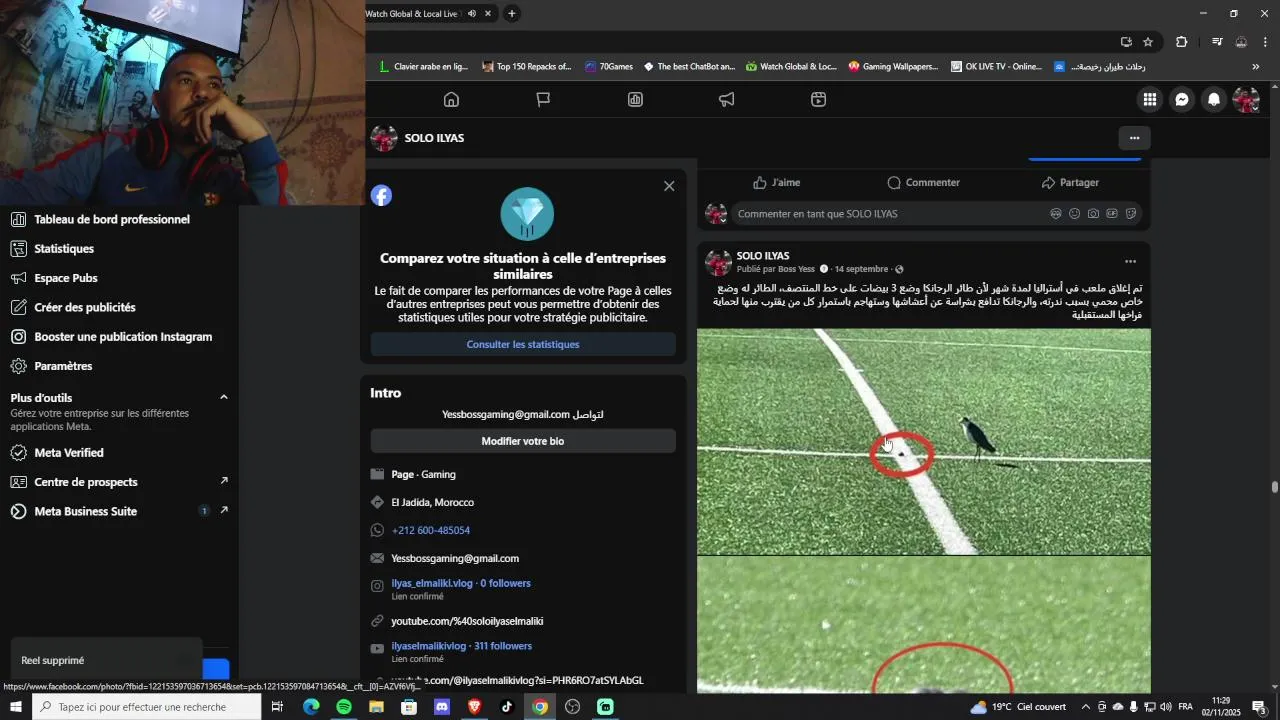Open post options three-dot menu
The height and width of the screenshot is (720, 1280).
pos(1130,262)
